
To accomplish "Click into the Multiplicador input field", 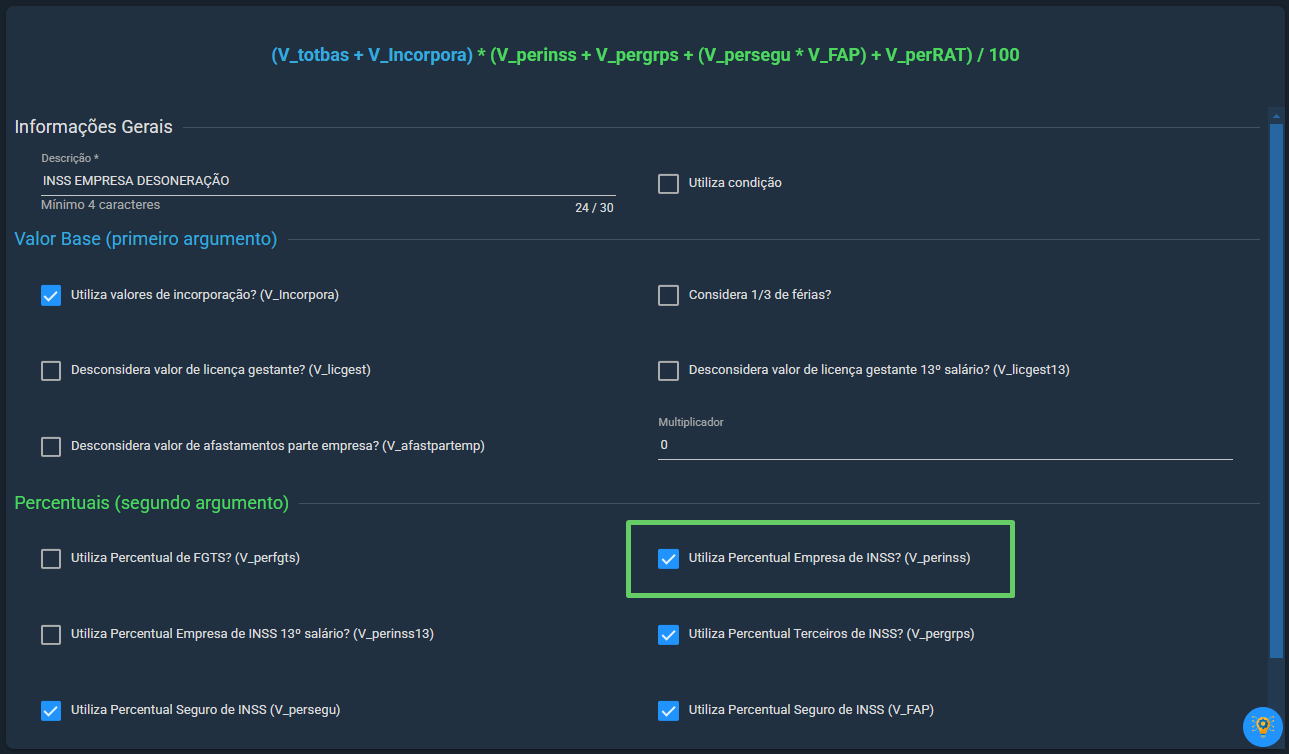I will click(x=944, y=445).
